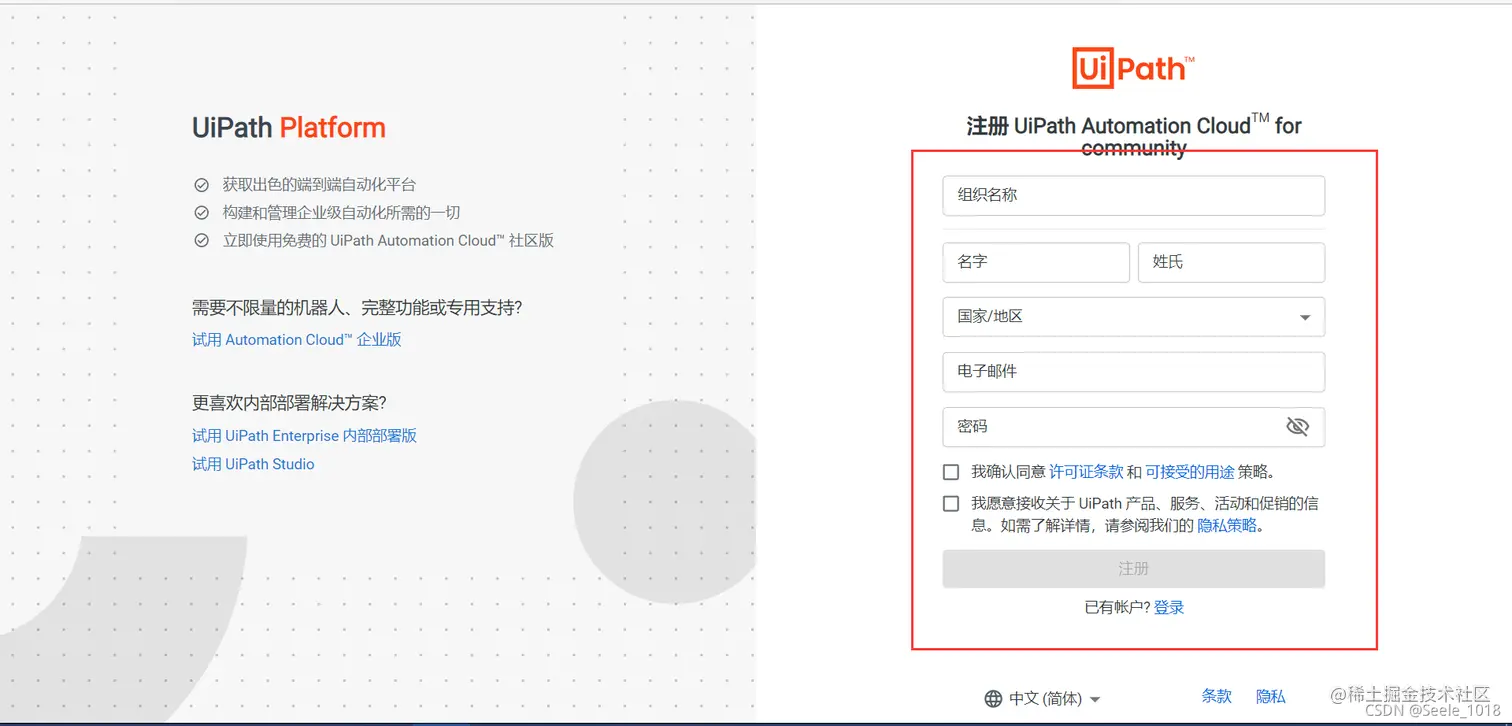Click the 登录 login link
The height and width of the screenshot is (726, 1512).
pos(1168,607)
